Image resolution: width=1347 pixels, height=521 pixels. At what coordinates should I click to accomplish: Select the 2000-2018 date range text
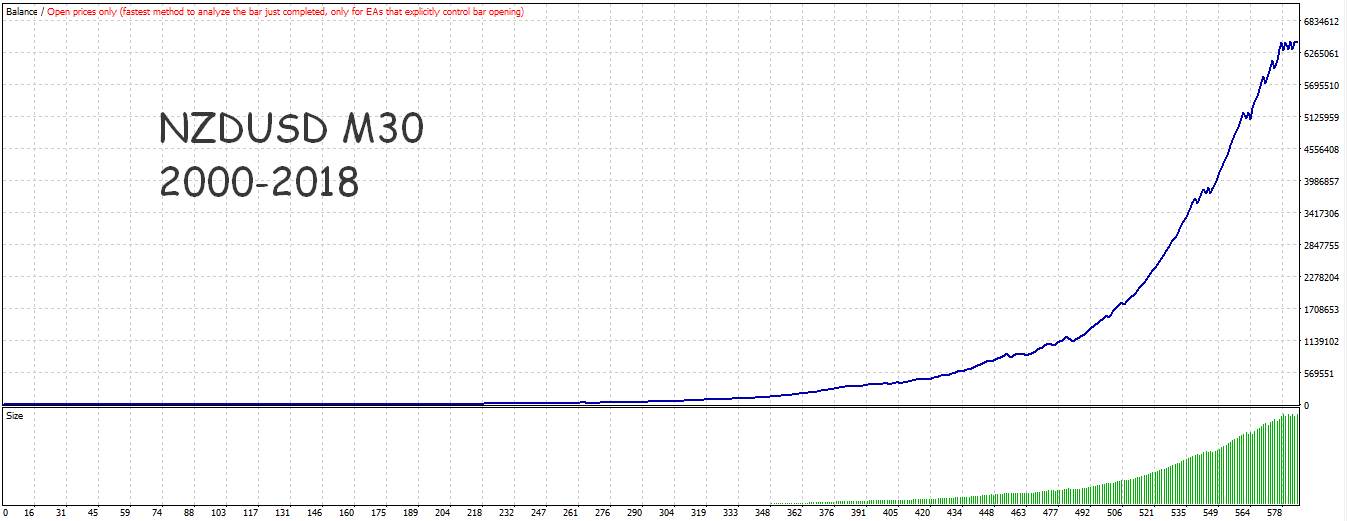click(259, 182)
